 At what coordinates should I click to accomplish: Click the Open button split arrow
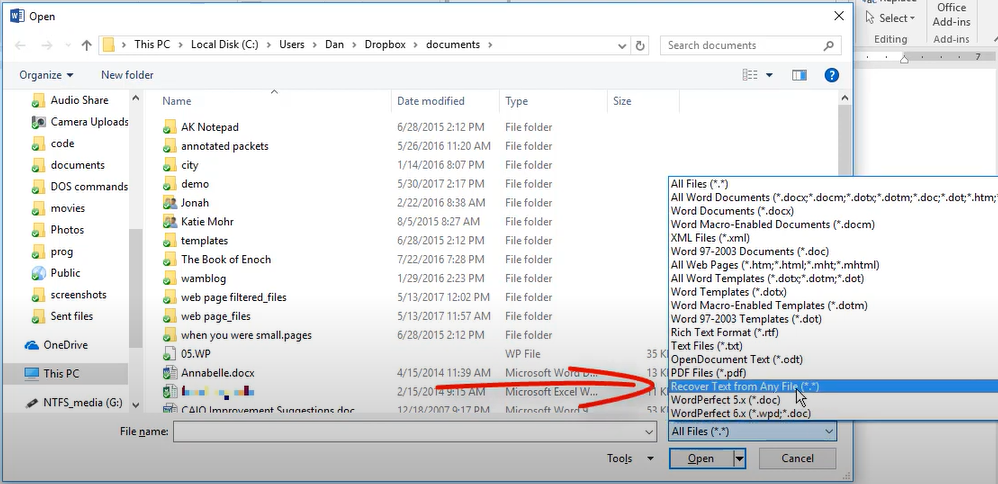point(739,459)
